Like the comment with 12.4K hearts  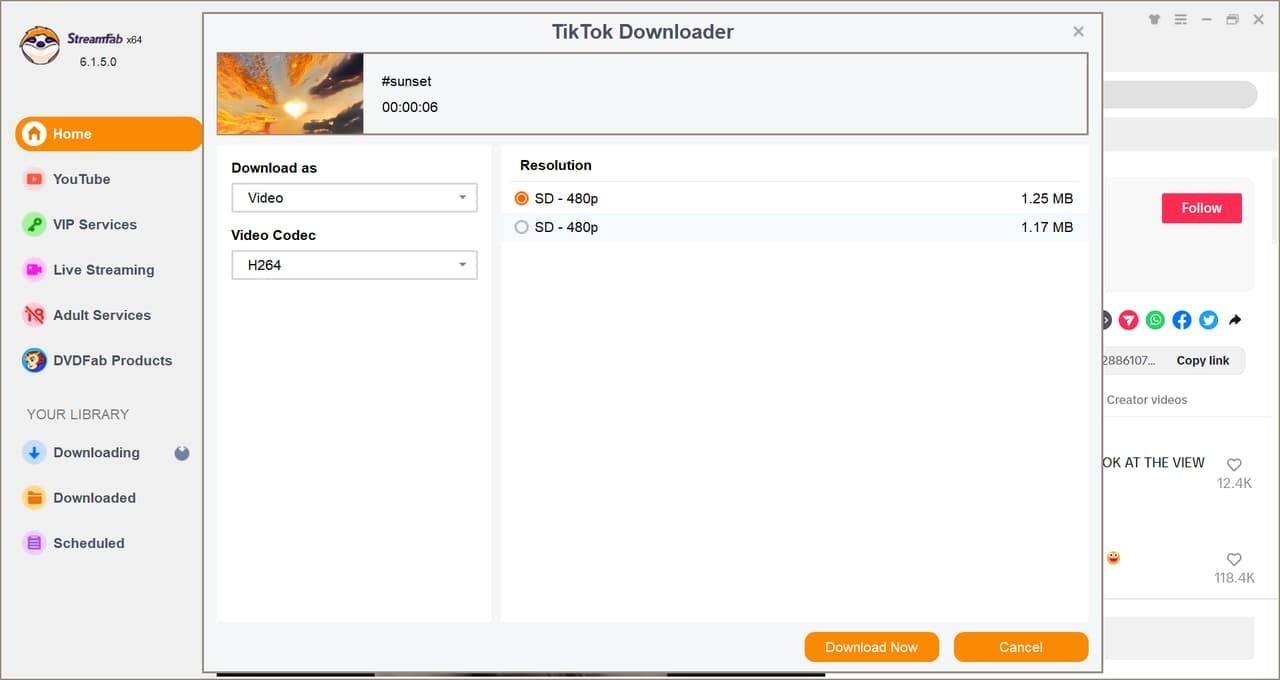(x=1234, y=465)
